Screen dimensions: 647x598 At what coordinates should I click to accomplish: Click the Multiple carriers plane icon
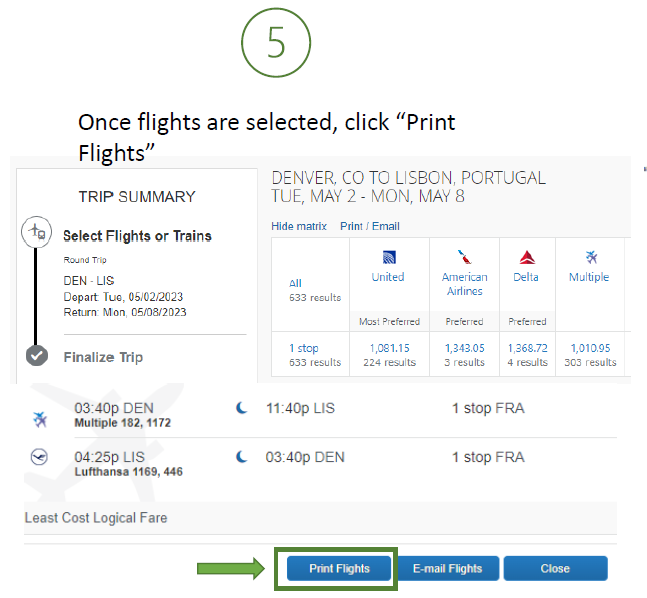pyautogui.click(x=589, y=258)
